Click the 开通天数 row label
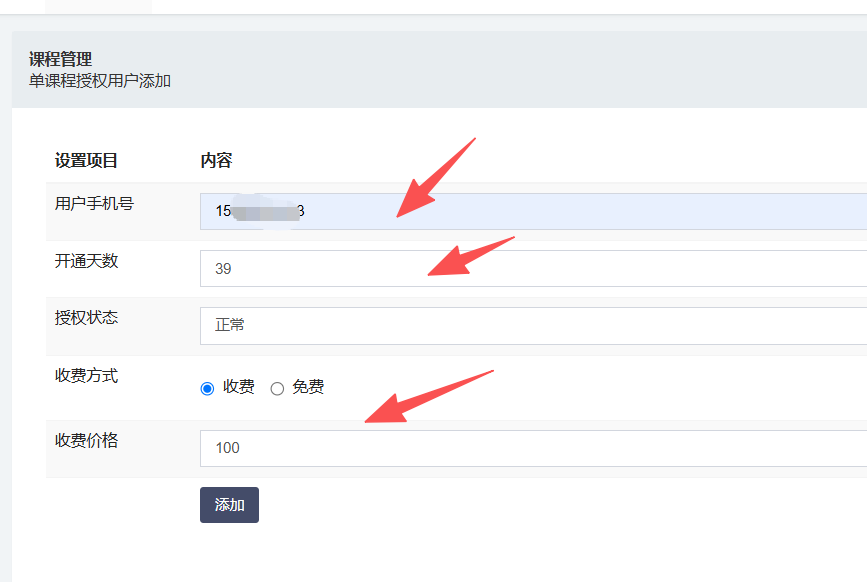Image resolution: width=867 pixels, height=582 pixels. [86, 261]
